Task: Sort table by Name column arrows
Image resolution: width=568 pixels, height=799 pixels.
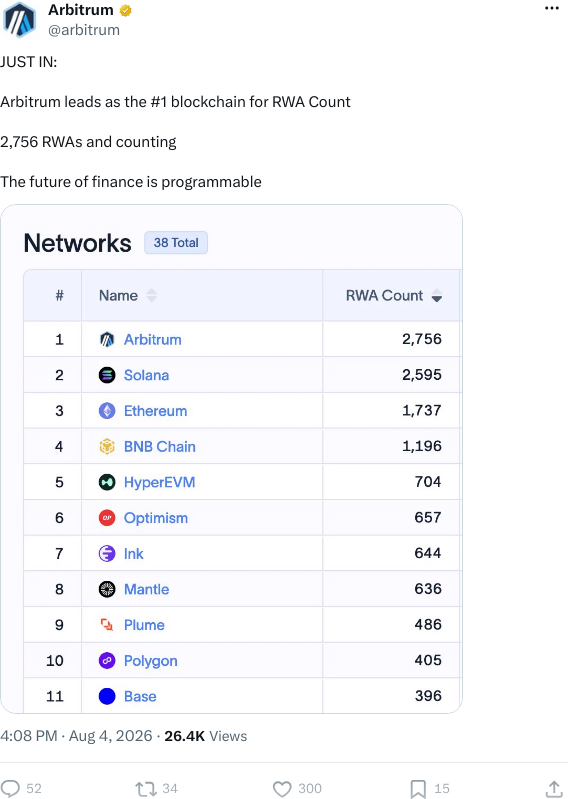Action: (x=151, y=296)
